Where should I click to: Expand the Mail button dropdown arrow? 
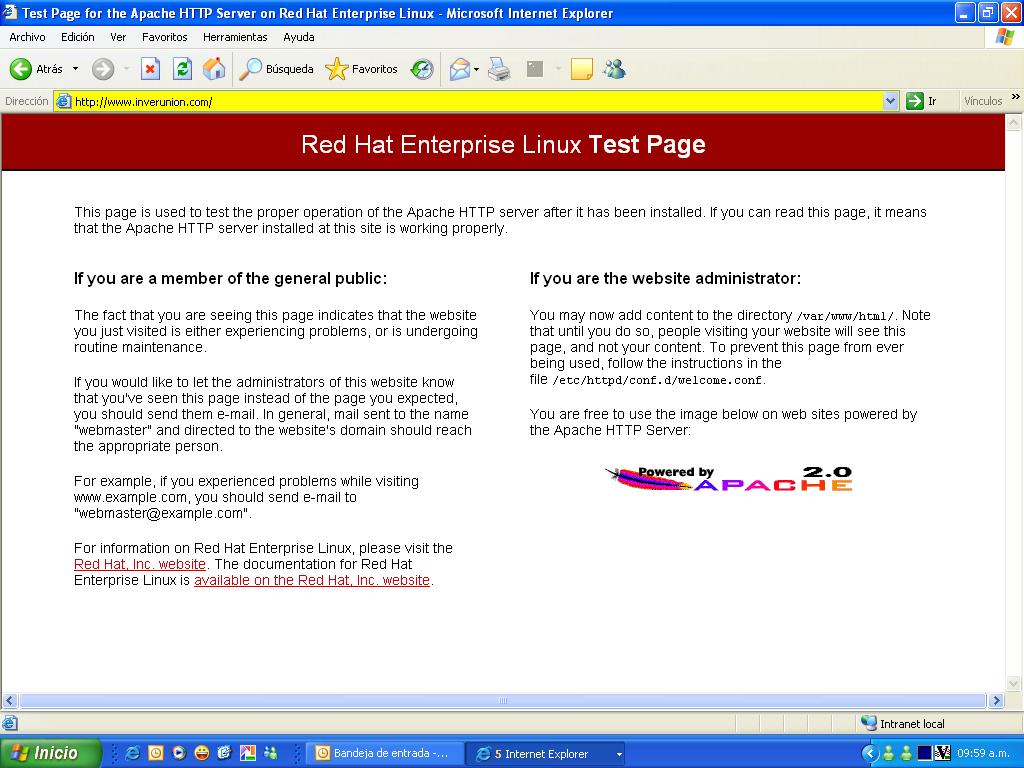coord(477,69)
